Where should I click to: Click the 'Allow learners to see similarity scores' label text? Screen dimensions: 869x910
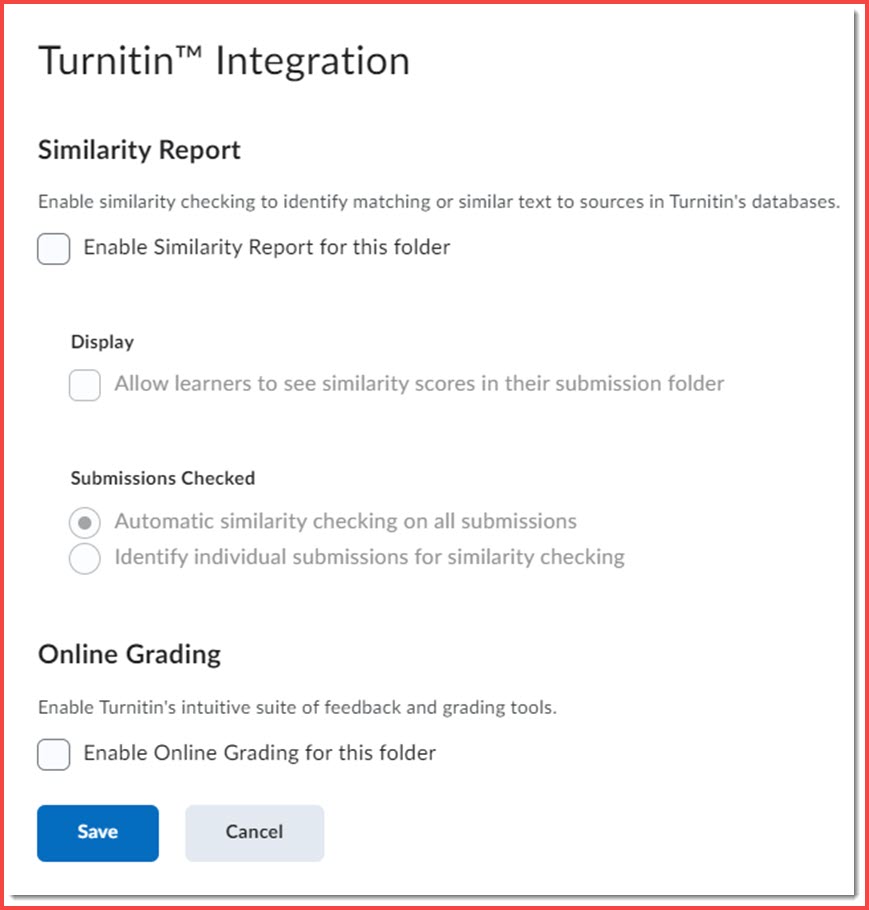click(x=418, y=383)
